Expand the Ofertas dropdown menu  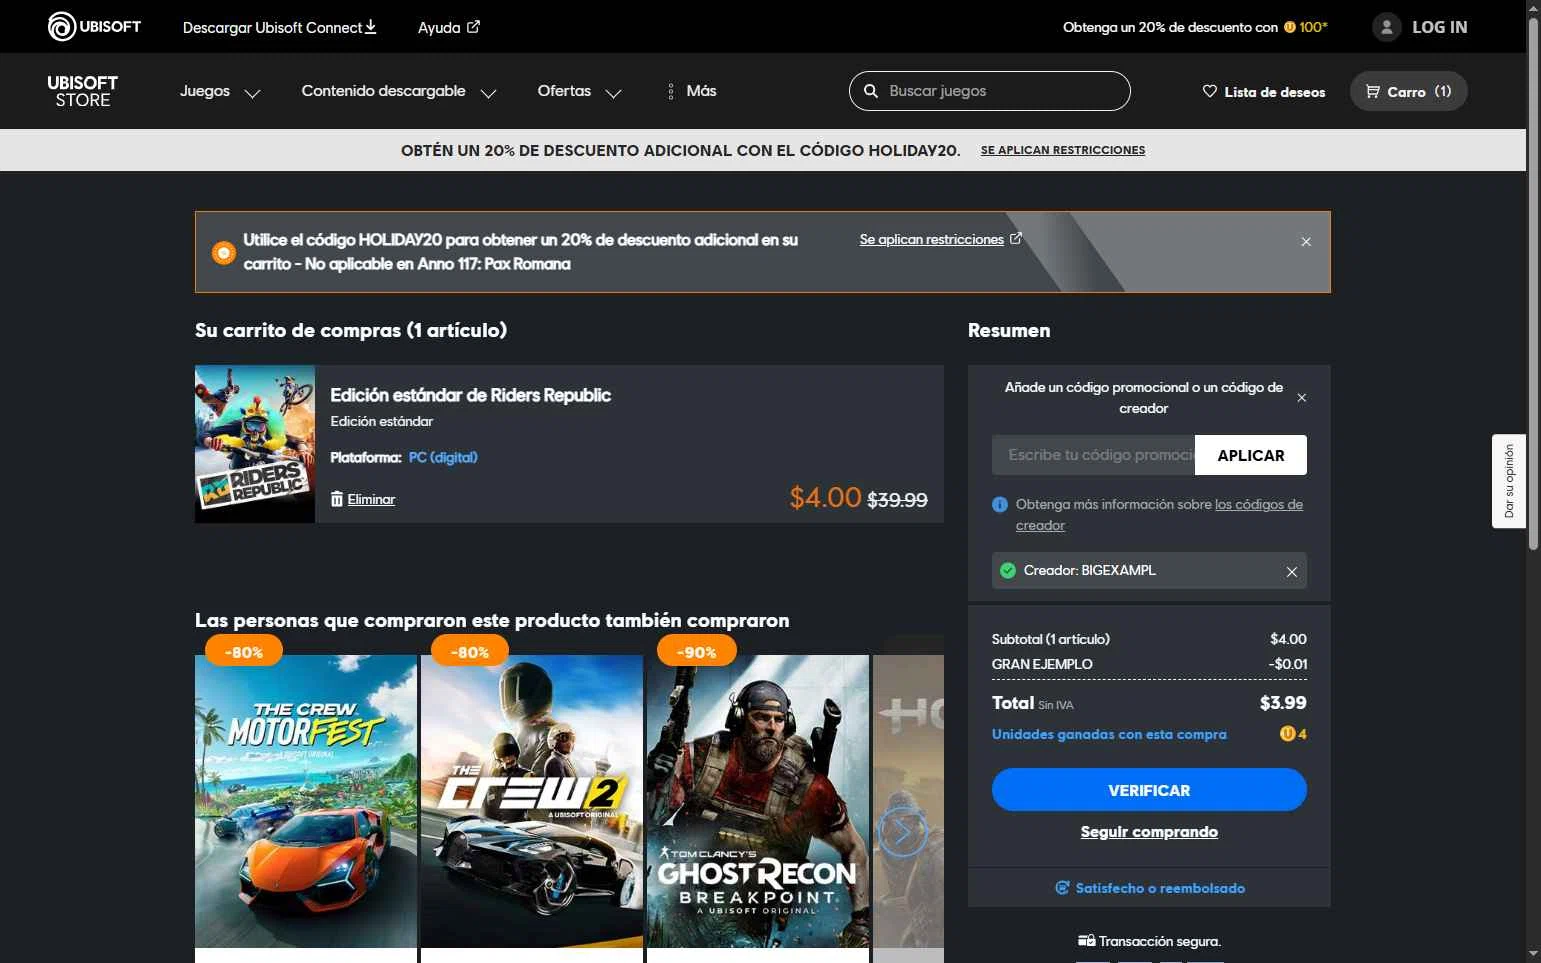[580, 91]
